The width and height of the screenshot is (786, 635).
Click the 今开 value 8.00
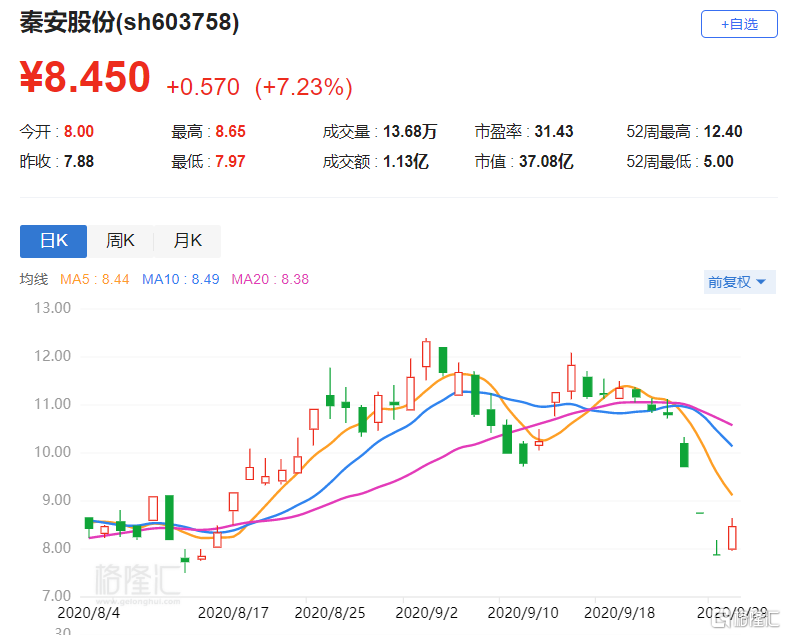79,131
